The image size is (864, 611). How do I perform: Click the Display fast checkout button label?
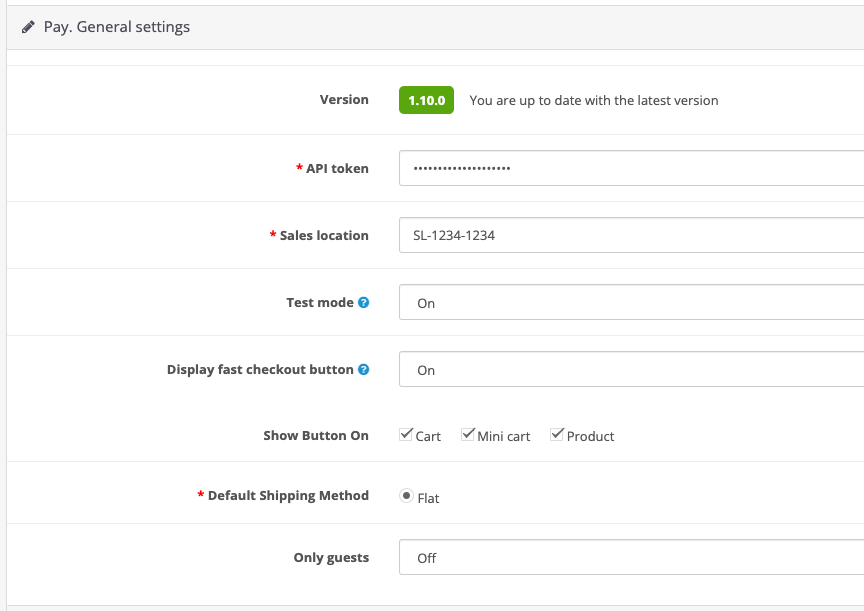(260, 370)
